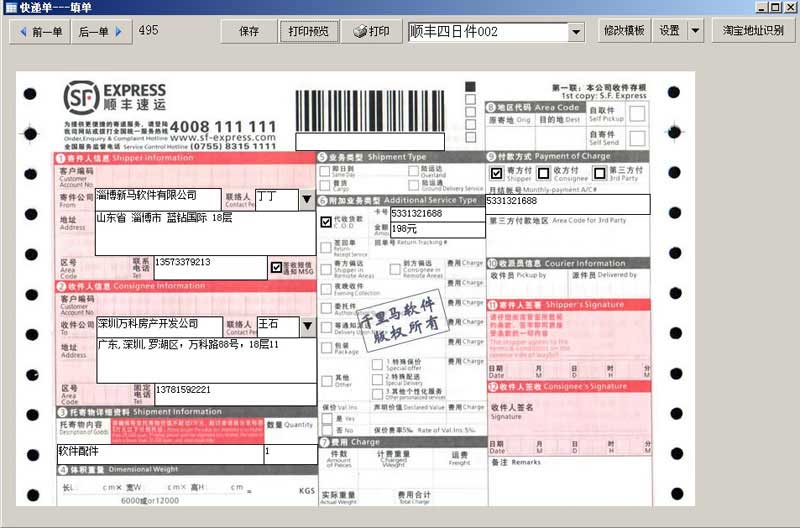
Task: Click the 保存 save button
Action: click(248, 31)
